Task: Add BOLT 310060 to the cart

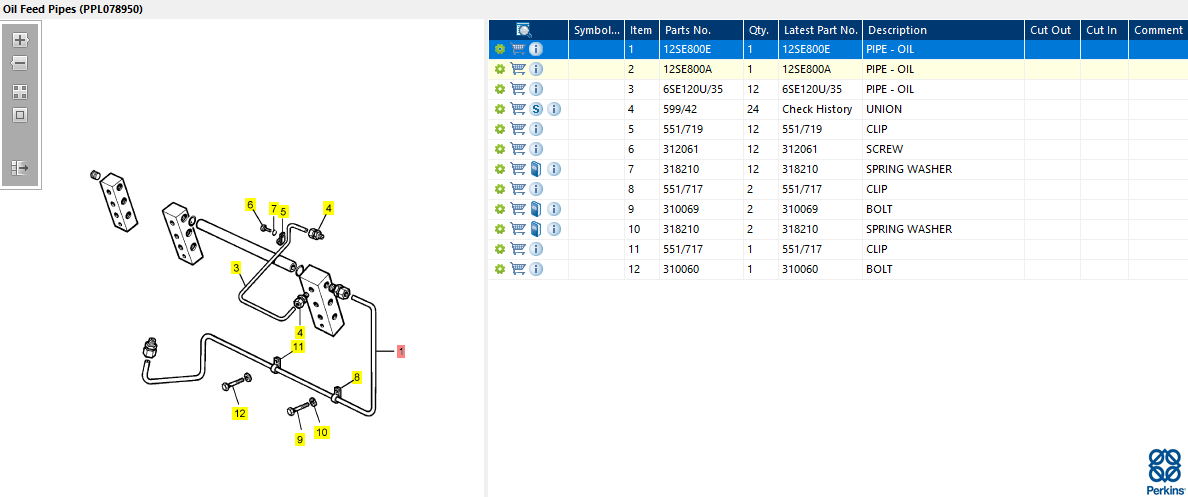Action: tap(518, 269)
